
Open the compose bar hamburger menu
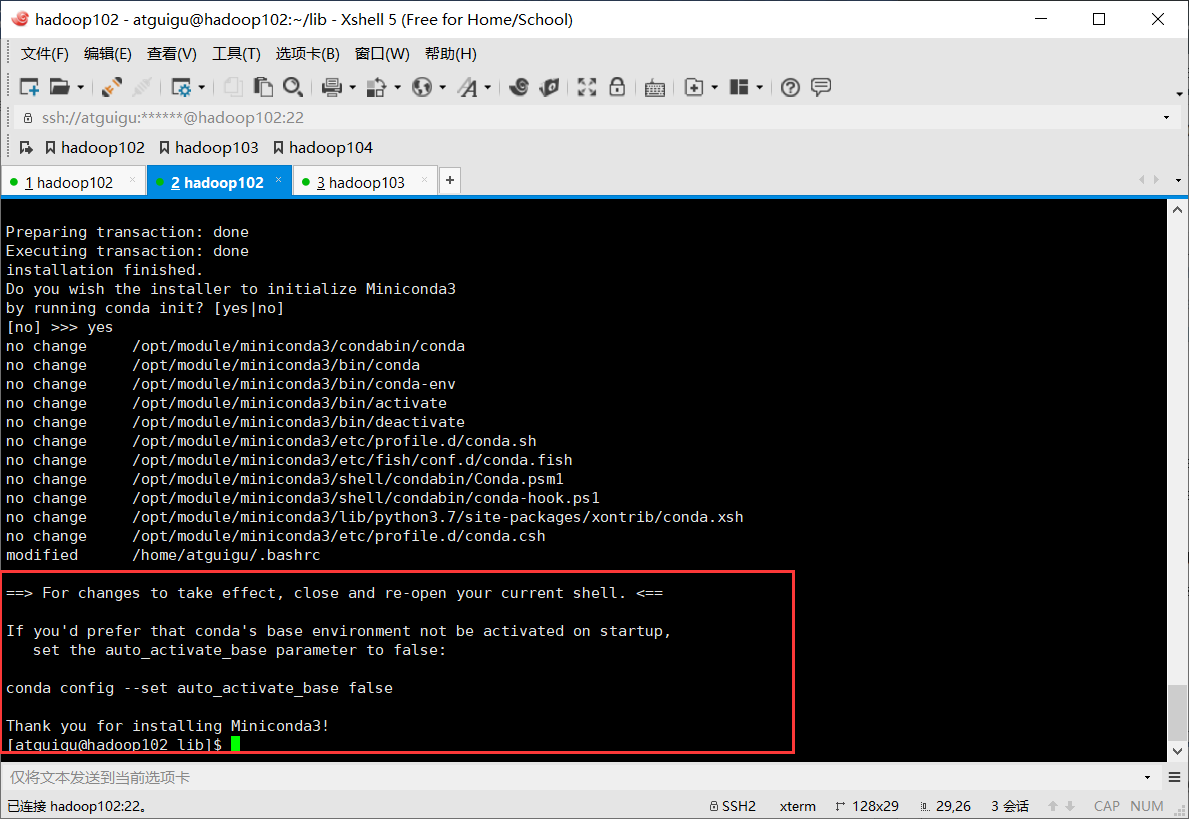tap(1175, 777)
